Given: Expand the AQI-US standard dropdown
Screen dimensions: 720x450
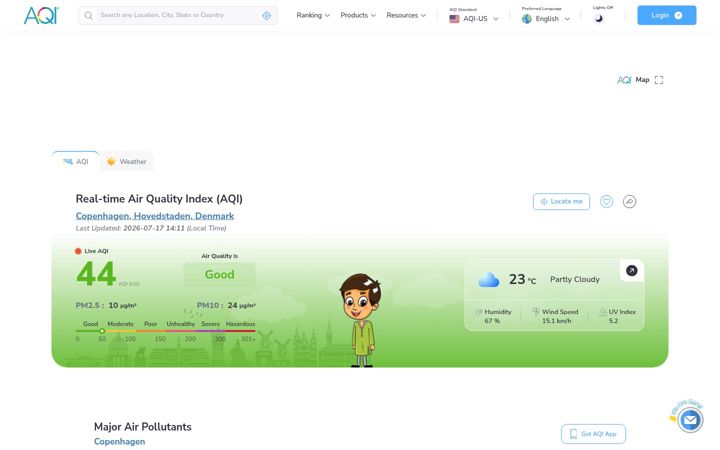Looking at the screenshot, I should click(x=474, y=19).
